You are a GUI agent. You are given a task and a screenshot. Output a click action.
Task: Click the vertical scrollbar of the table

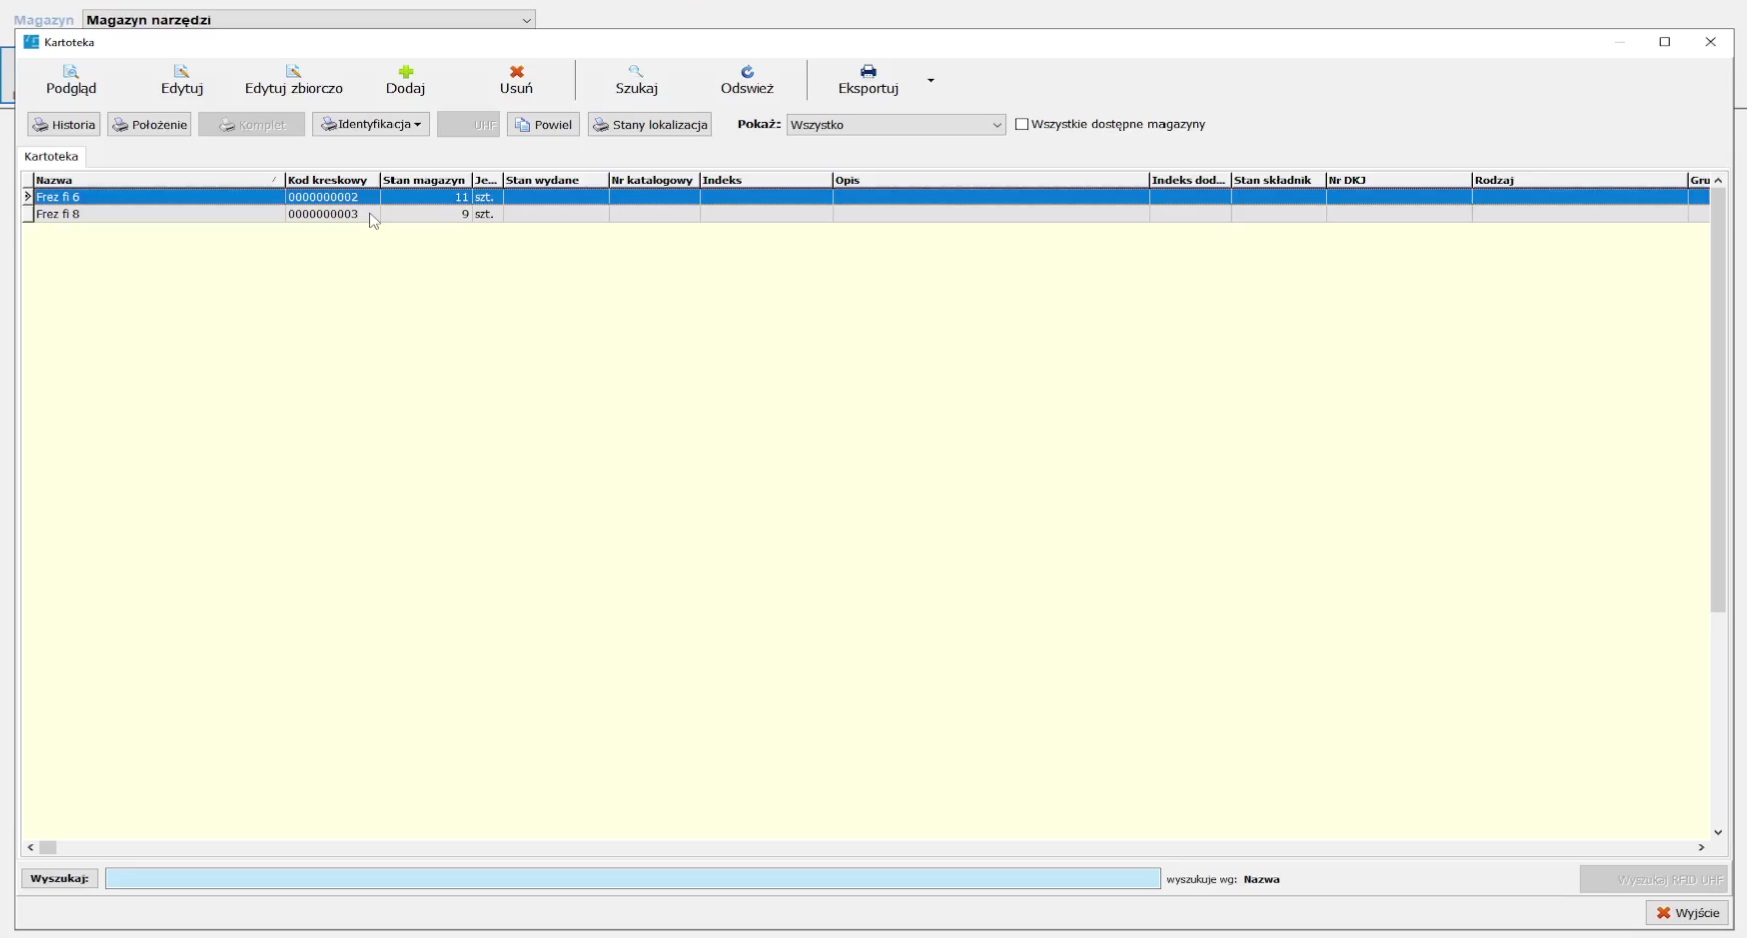pos(1718,400)
